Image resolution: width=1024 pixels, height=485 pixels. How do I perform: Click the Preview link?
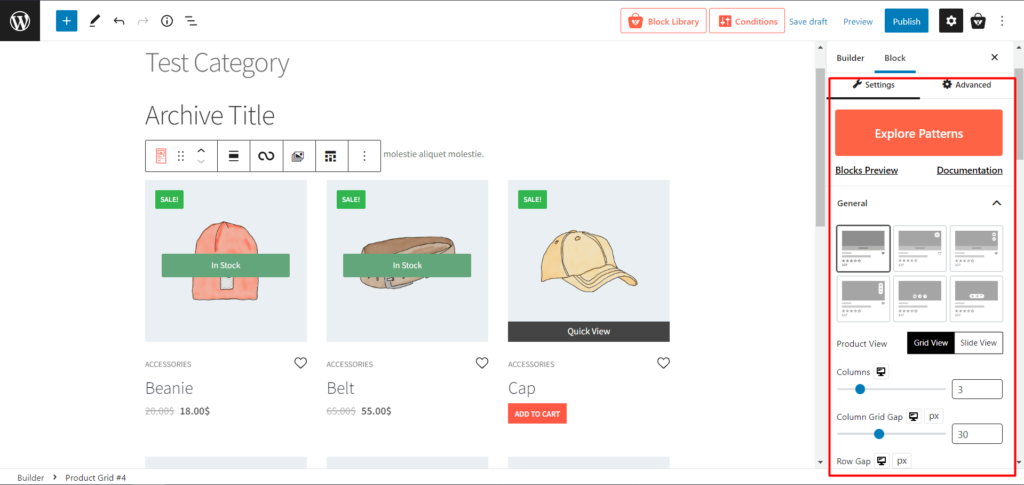tap(857, 22)
